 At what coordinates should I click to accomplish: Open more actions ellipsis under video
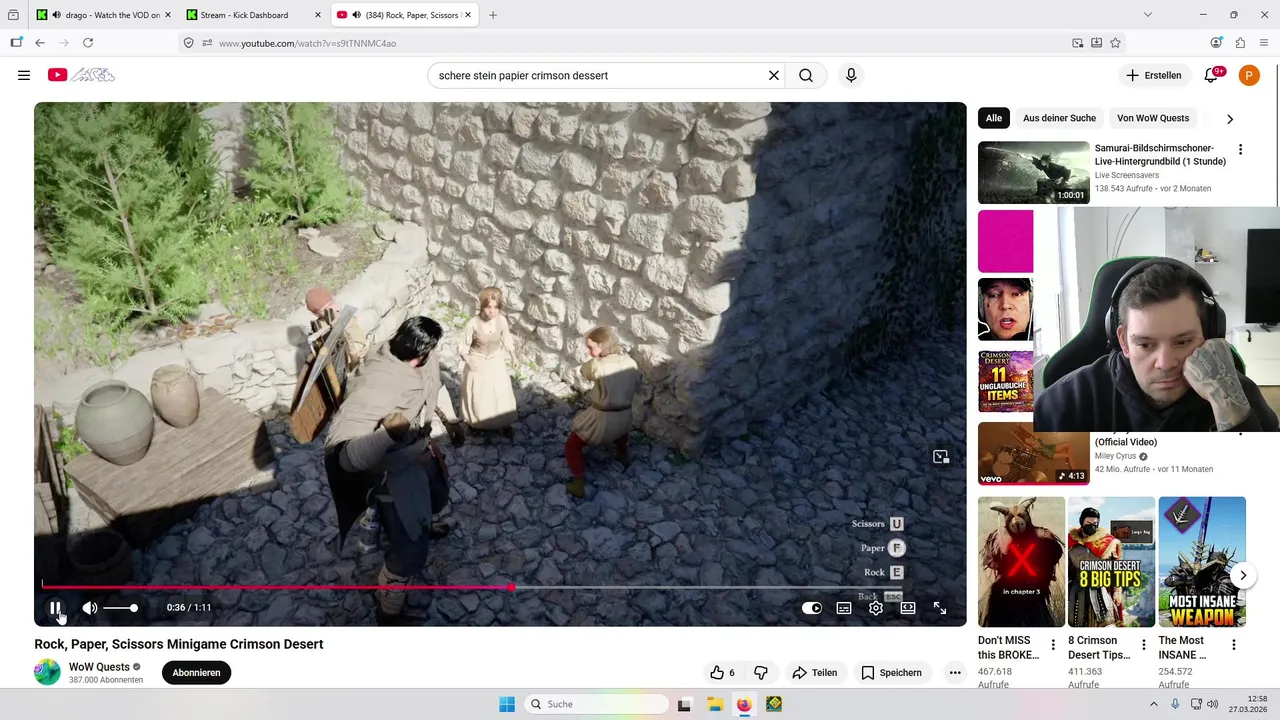pyautogui.click(x=955, y=673)
